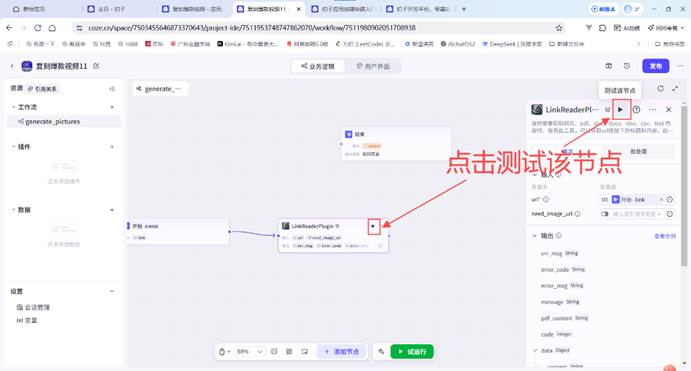Viewport: 691px width, 371px height.
Task: Open conversation management setting
Action: click(x=33, y=307)
